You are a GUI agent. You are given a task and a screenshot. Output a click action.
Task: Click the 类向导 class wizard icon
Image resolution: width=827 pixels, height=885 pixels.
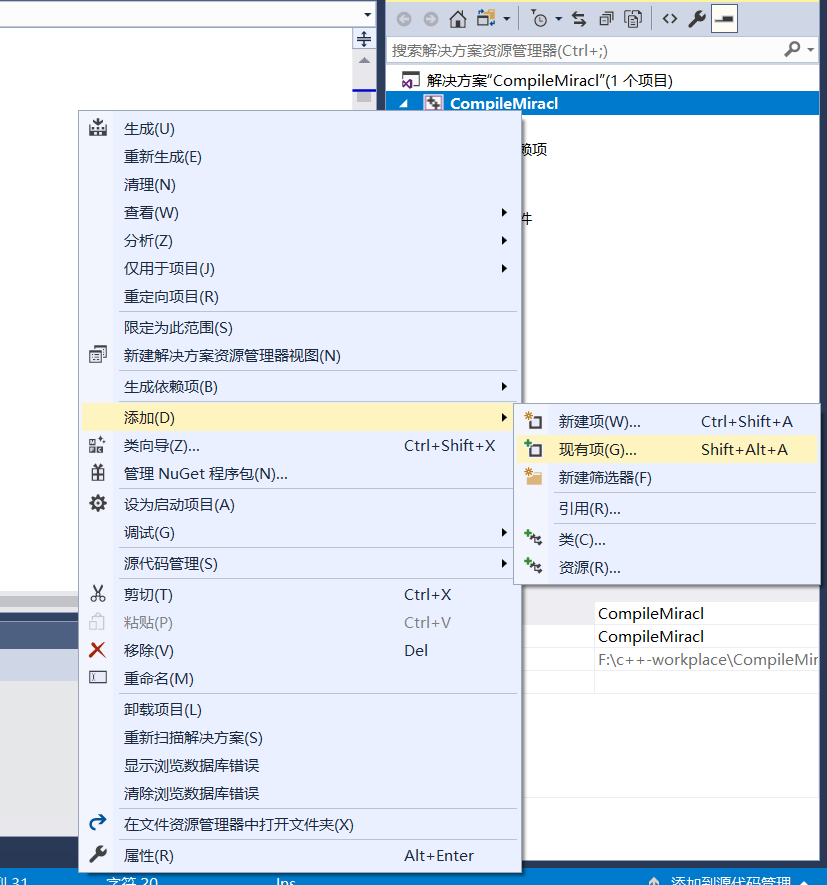point(97,444)
